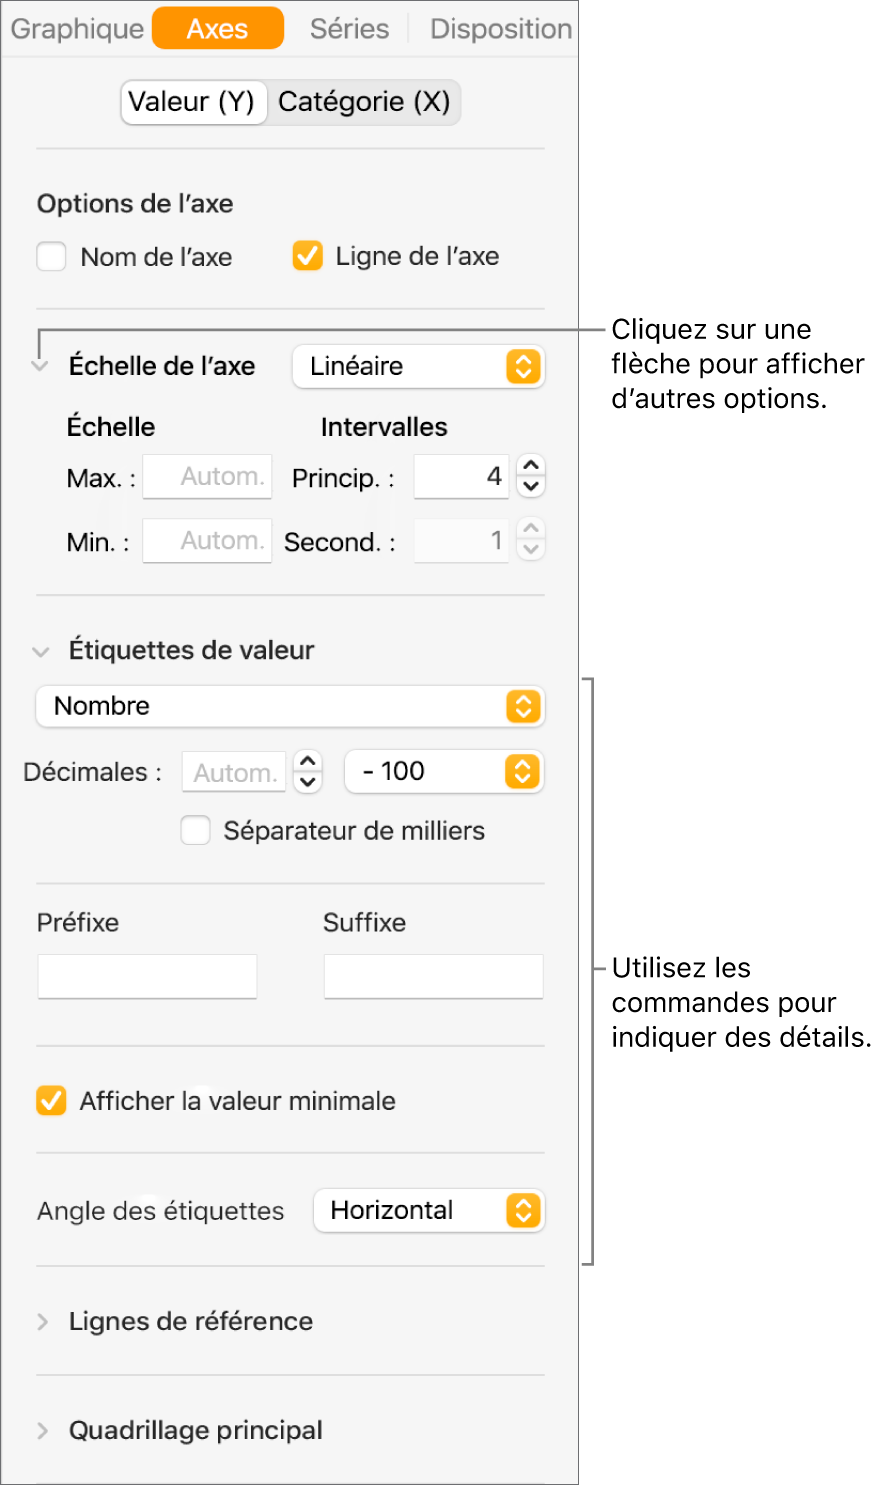This screenshot has width=884, height=1485.
Task: Decrease the Princip. intervals stepper value
Action: click(x=531, y=487)
